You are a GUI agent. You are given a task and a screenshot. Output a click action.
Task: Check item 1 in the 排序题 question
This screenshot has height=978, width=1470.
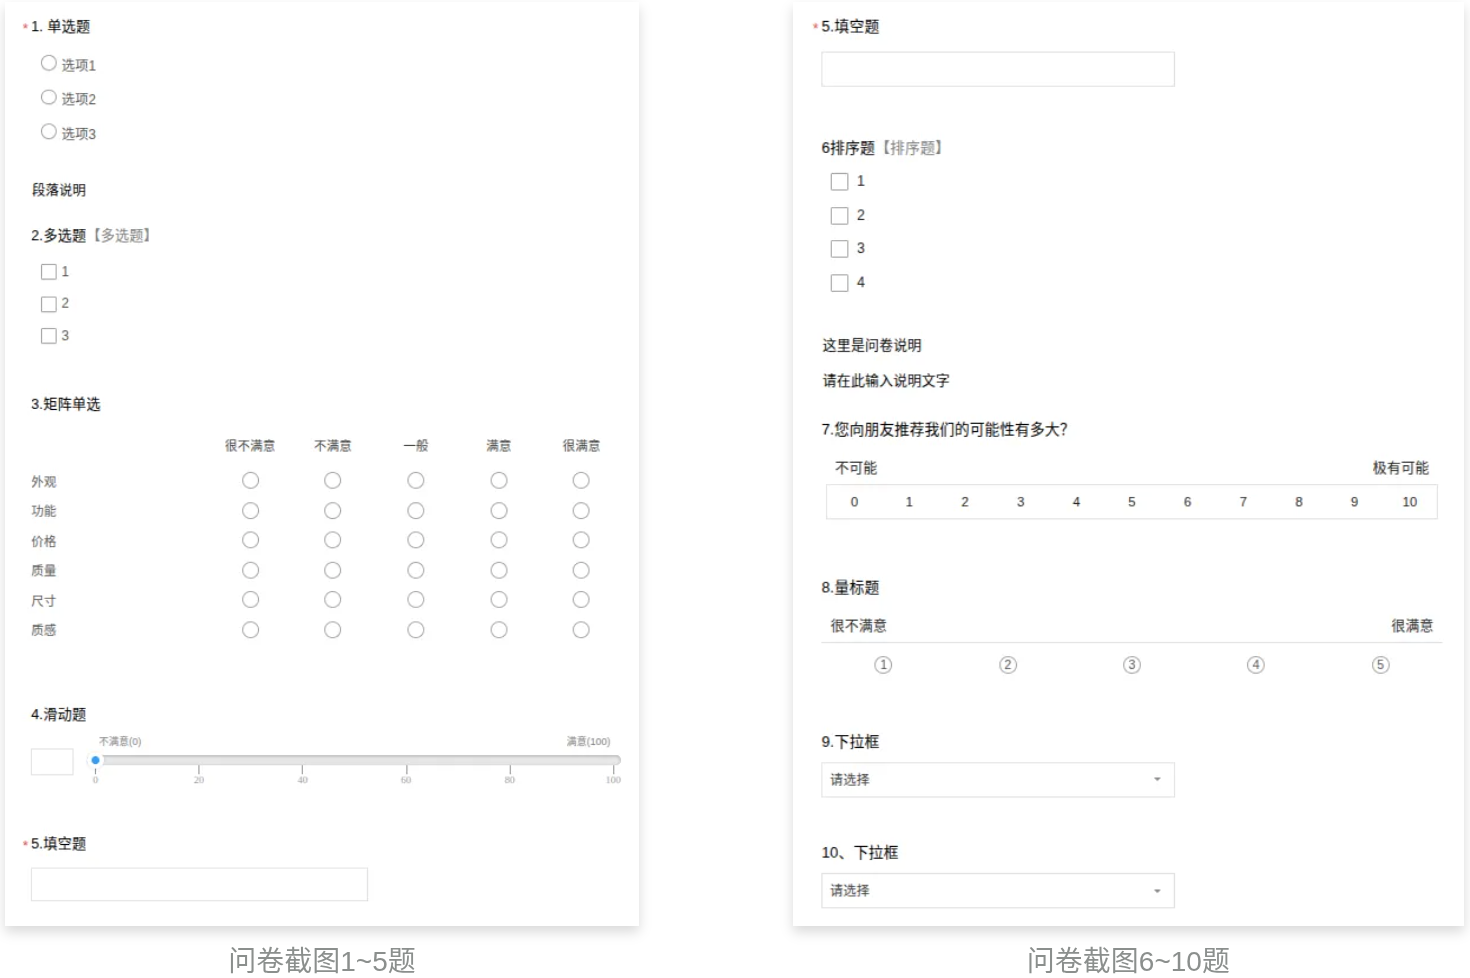coord(839,181)
